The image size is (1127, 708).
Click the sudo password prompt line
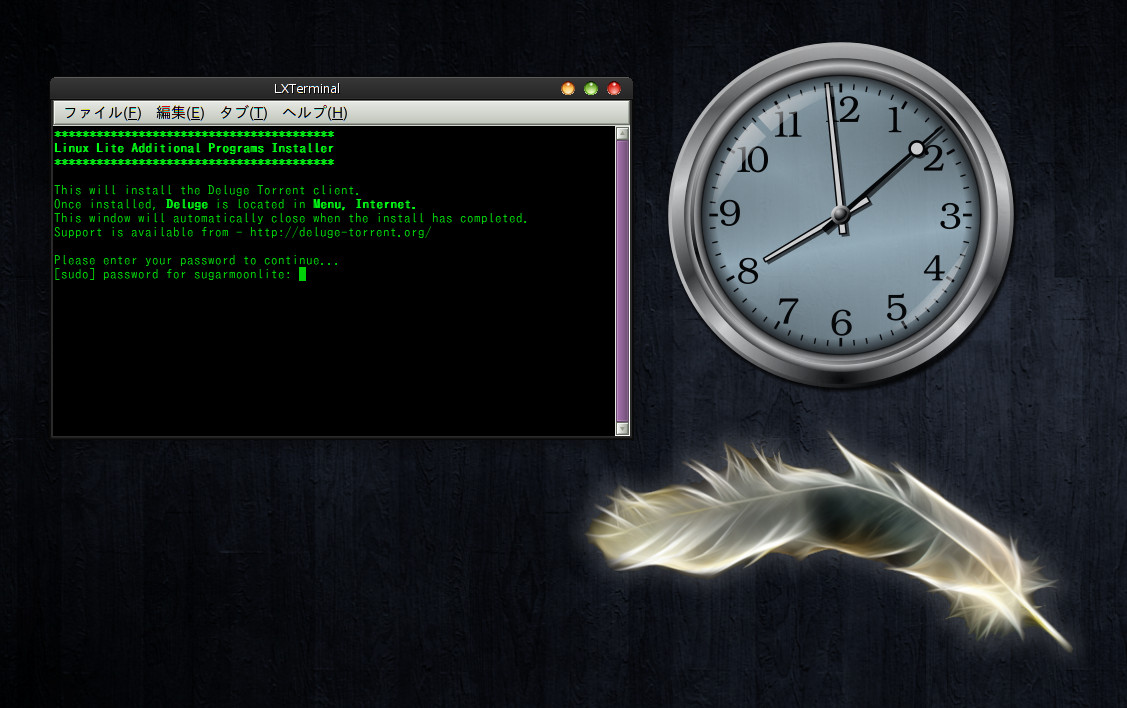click(180, 275)
